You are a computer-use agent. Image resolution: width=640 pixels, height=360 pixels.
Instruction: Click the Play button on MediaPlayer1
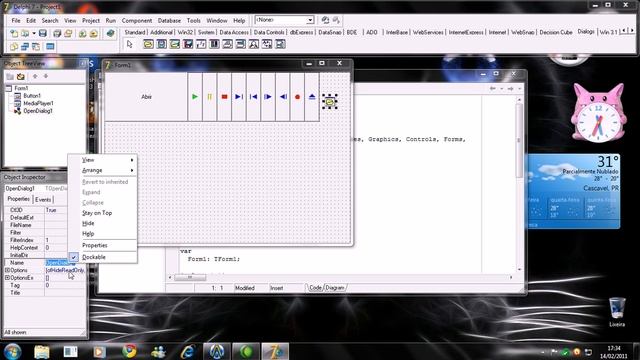point(195,97)
